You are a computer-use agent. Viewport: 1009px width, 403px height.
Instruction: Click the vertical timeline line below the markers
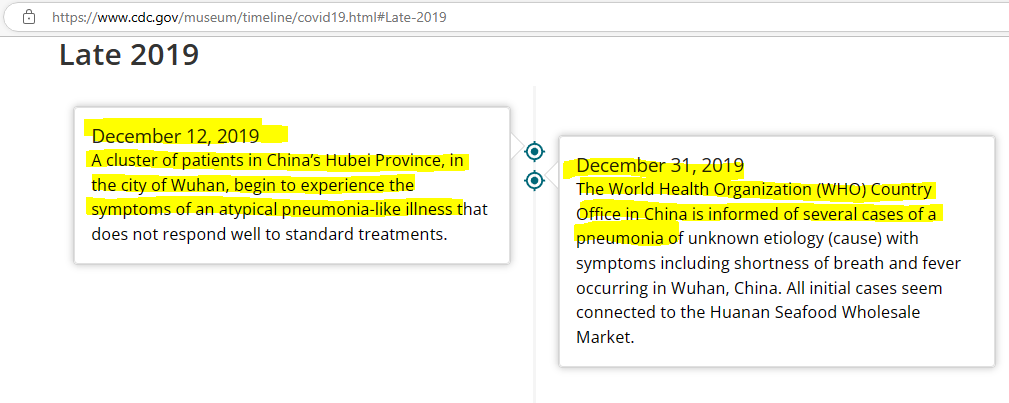[535, 296]
